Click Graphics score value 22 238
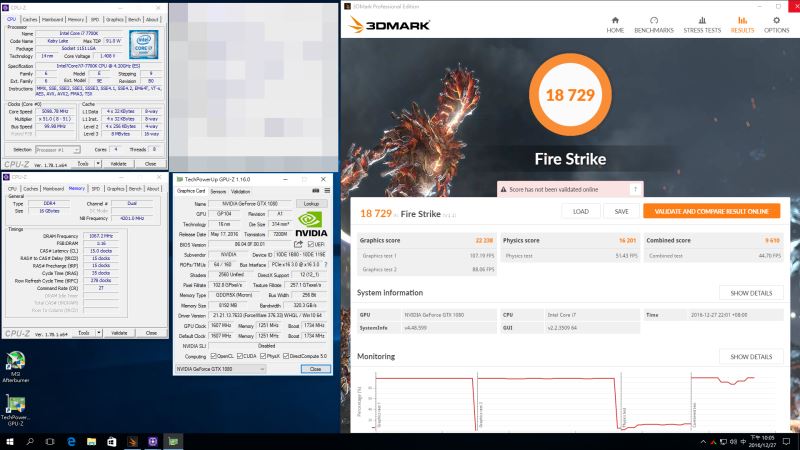 click(x=484, y=240)
